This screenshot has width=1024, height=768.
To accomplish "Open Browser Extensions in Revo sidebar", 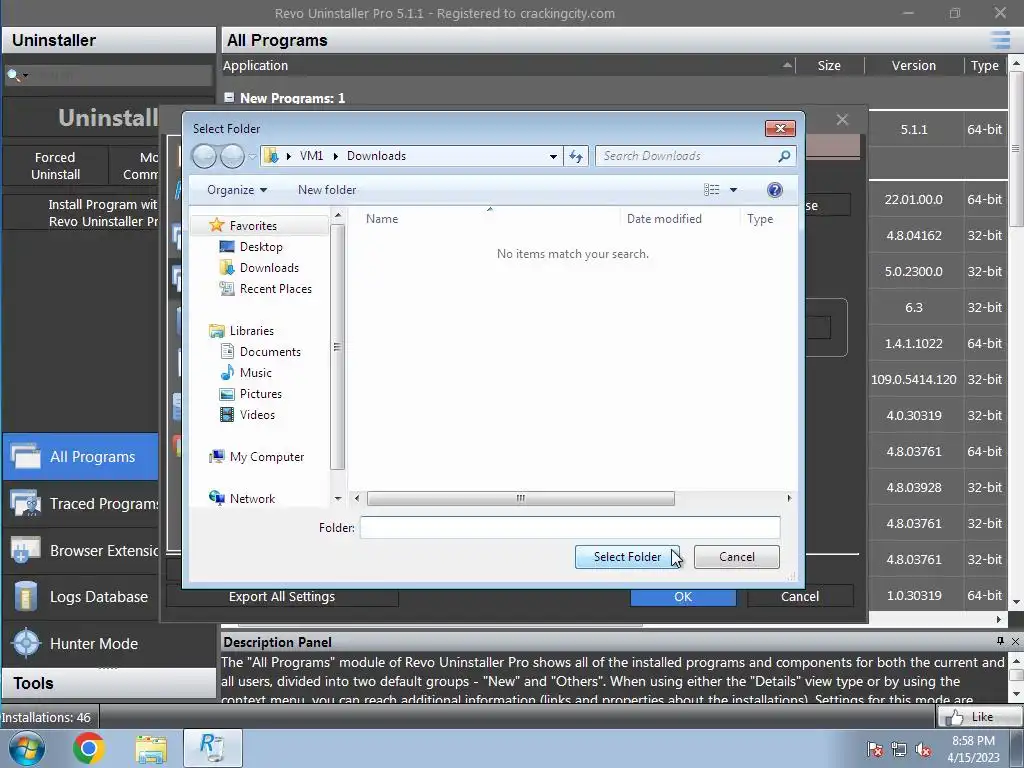I will tap(80, 551).
